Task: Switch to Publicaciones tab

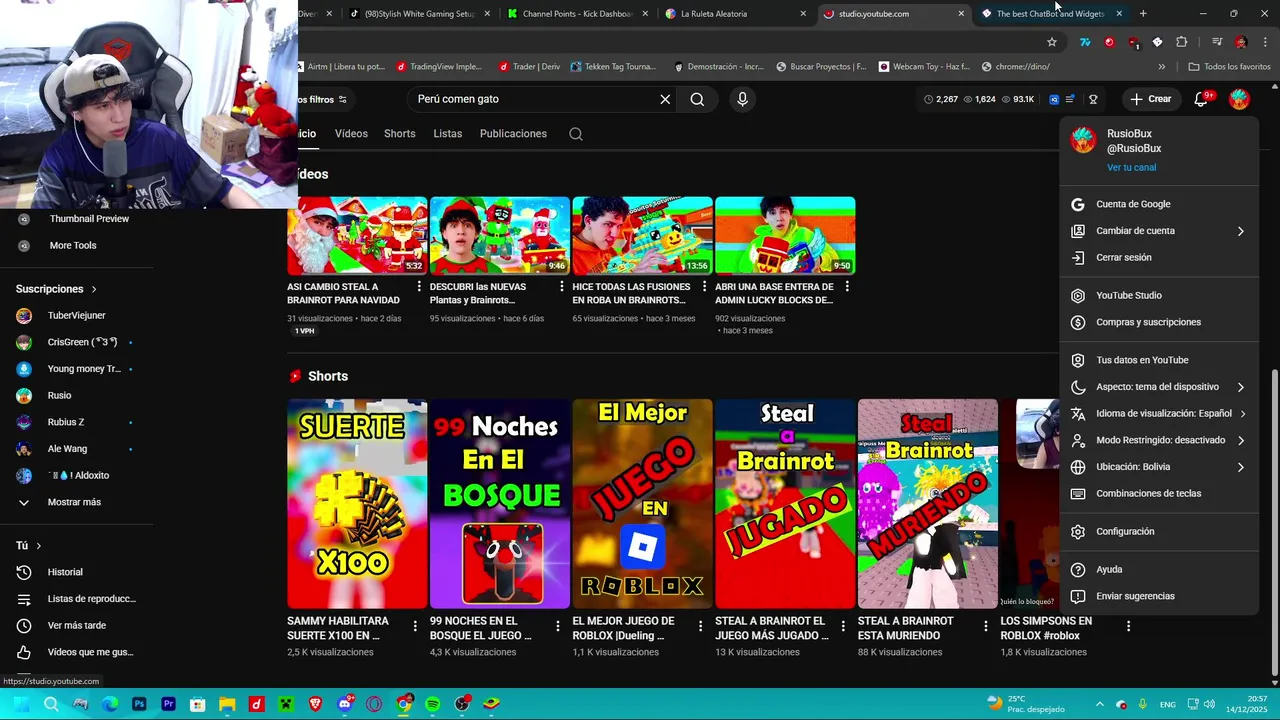Action: 513,134
